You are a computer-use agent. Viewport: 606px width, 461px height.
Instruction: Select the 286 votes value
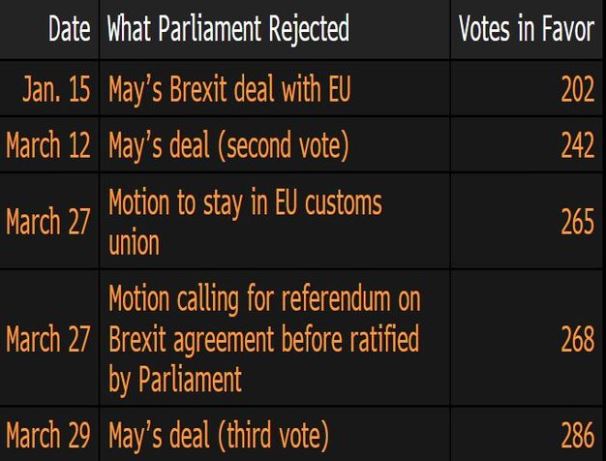pyautogui.click(x=577, y=436)
